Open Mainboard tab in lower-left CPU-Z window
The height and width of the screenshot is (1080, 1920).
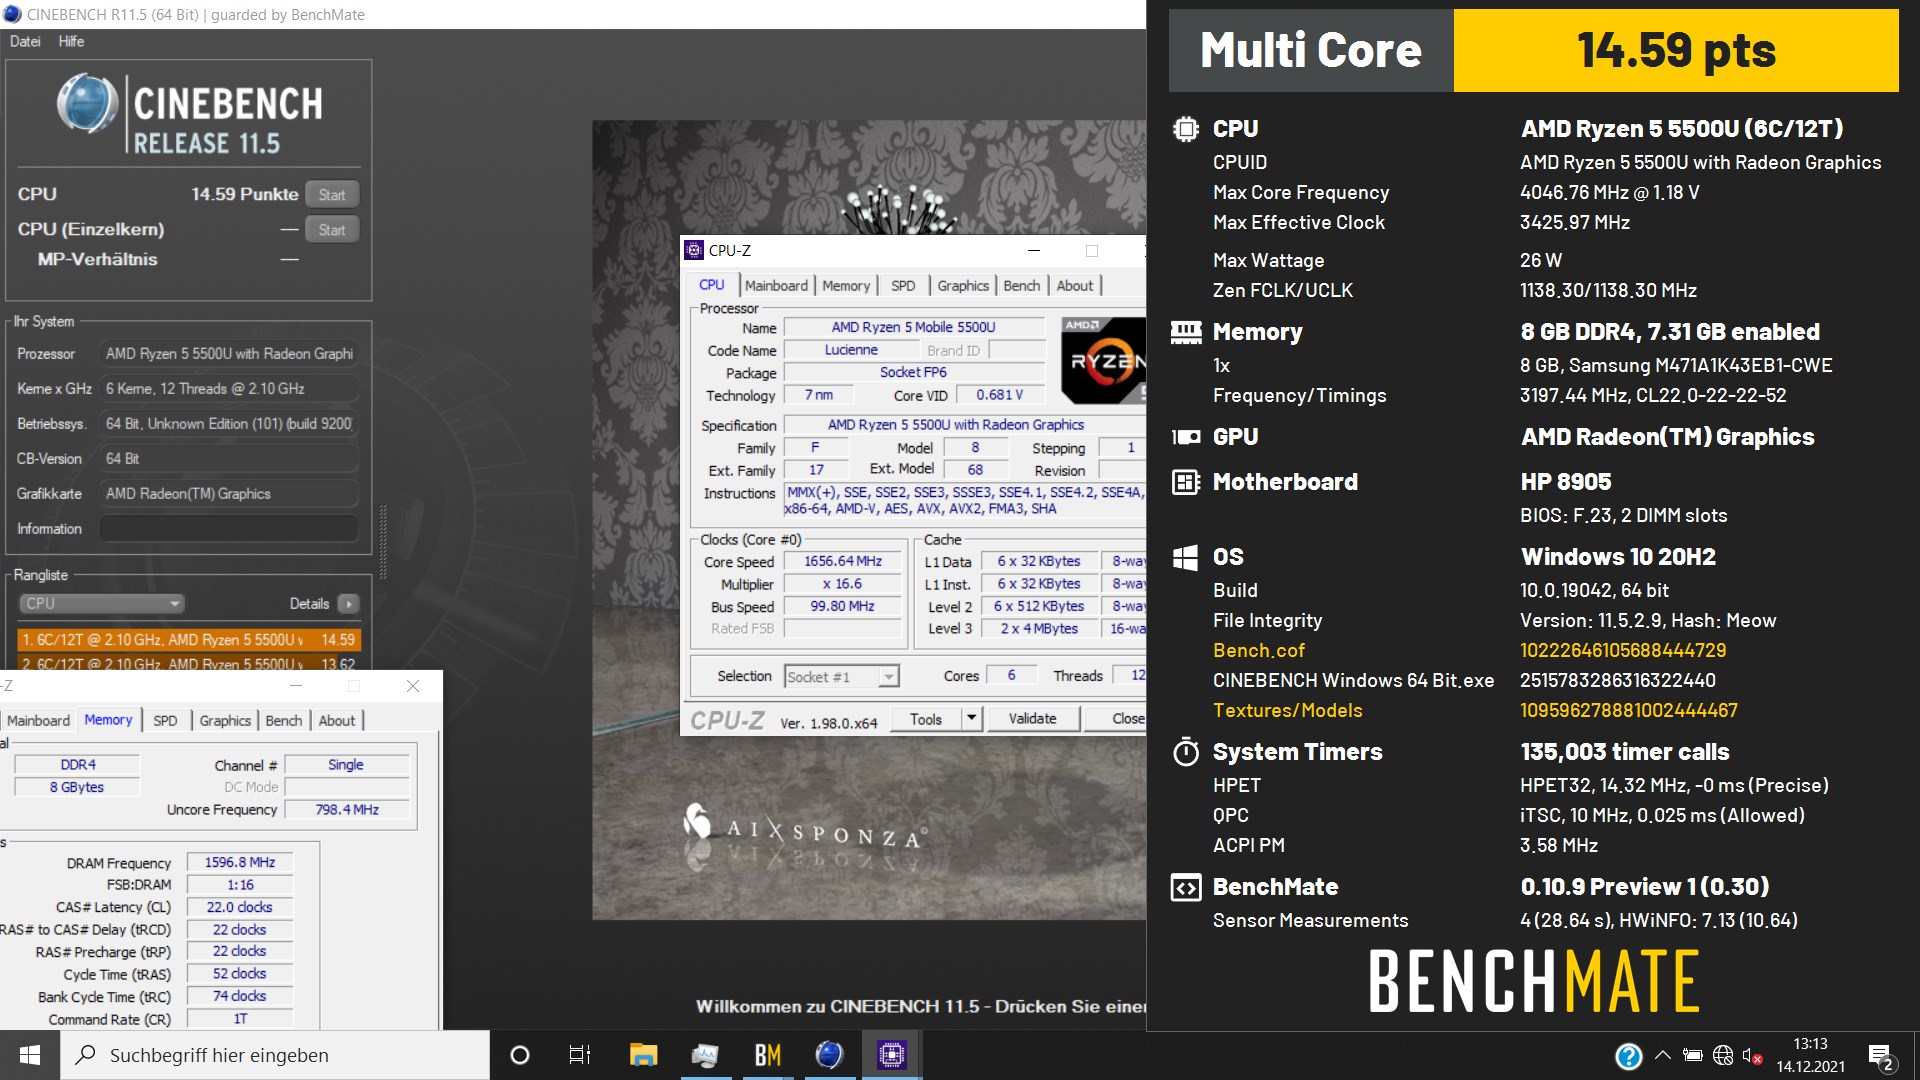click(38, 720)
